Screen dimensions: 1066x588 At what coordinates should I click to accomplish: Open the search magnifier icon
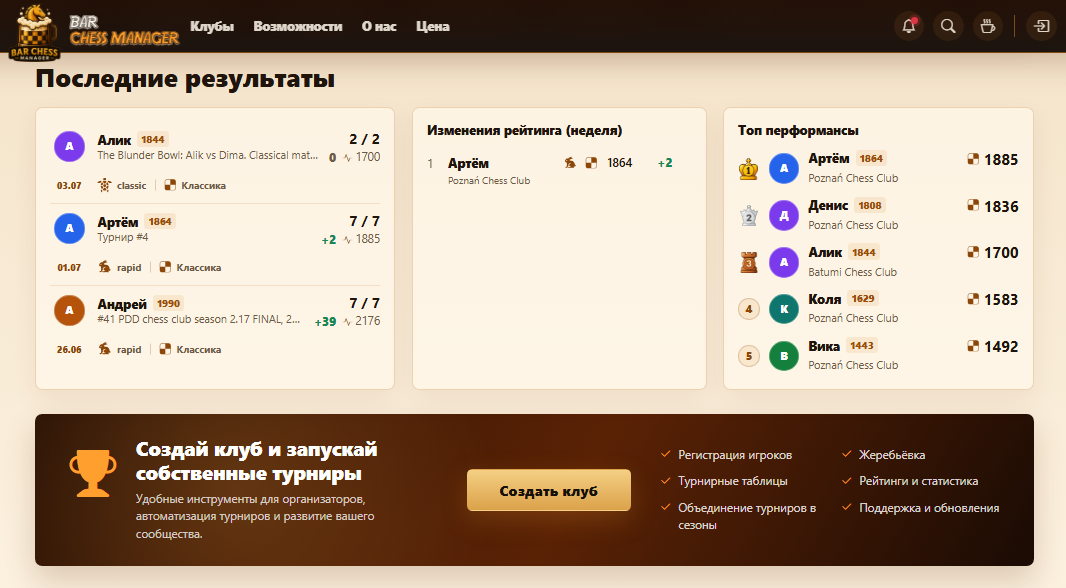tap(948, 27)
